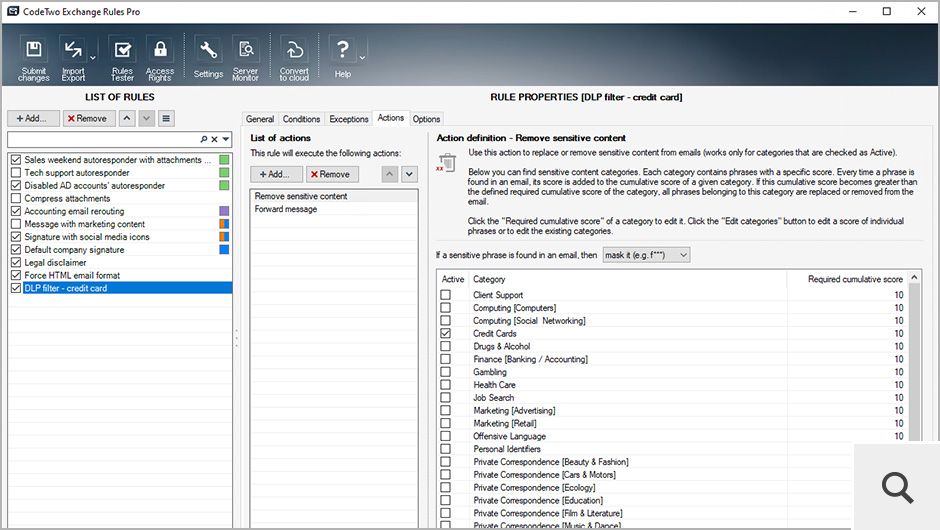Clear the rules search filter
This screenshot has height=530, width=940.
[214, 139]
